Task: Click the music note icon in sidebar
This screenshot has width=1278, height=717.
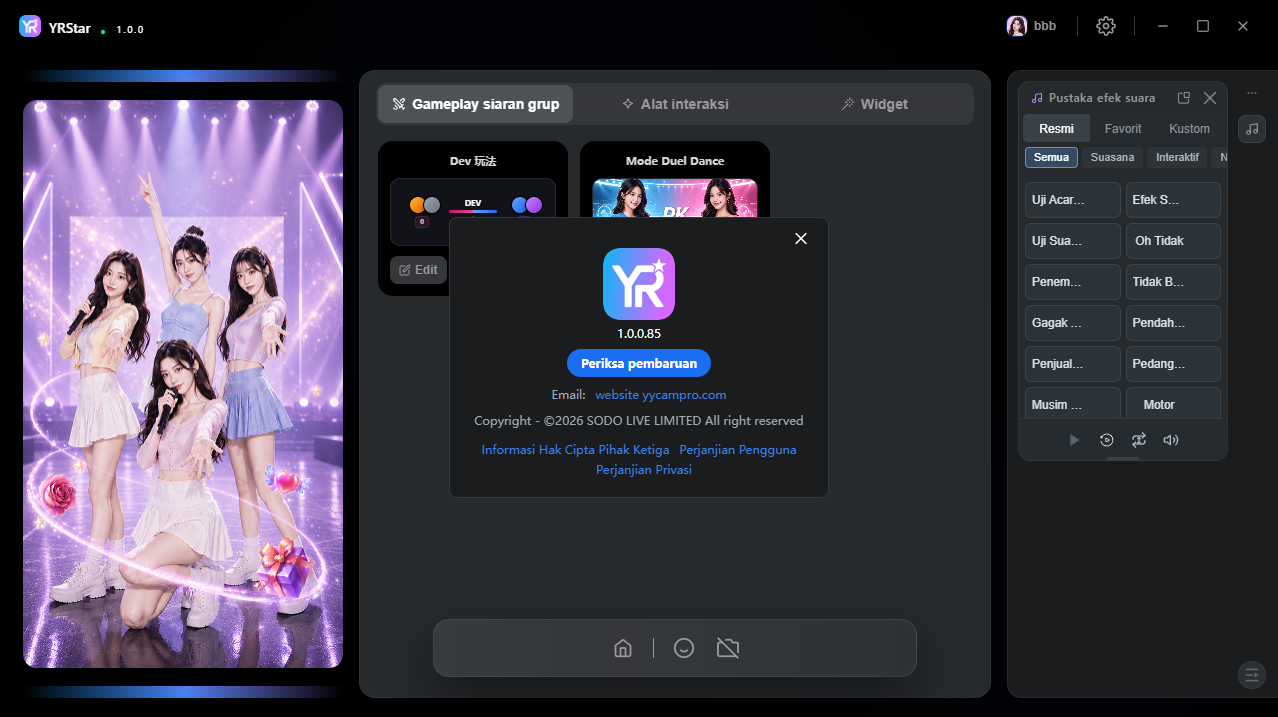Action: pos(1252,128)
